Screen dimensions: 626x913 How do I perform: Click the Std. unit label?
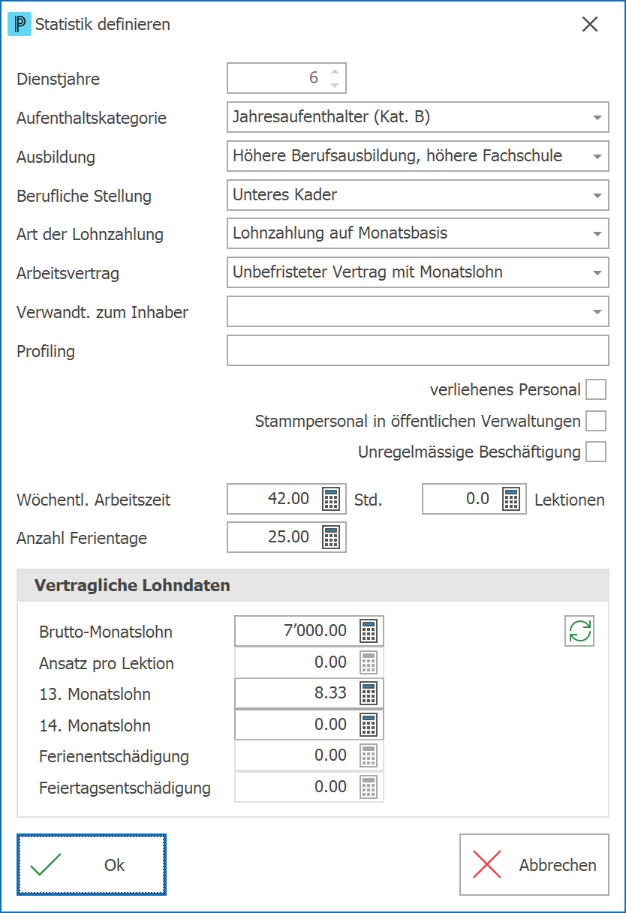pos(368,500)
